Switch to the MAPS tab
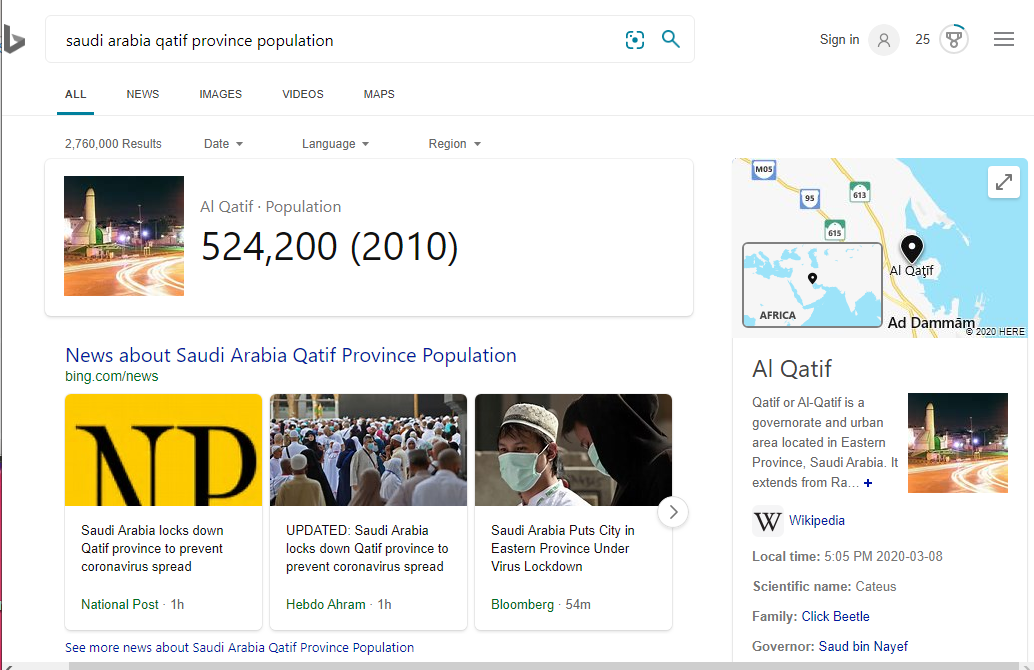The image size is (1034, 670). tap(379, 94)
